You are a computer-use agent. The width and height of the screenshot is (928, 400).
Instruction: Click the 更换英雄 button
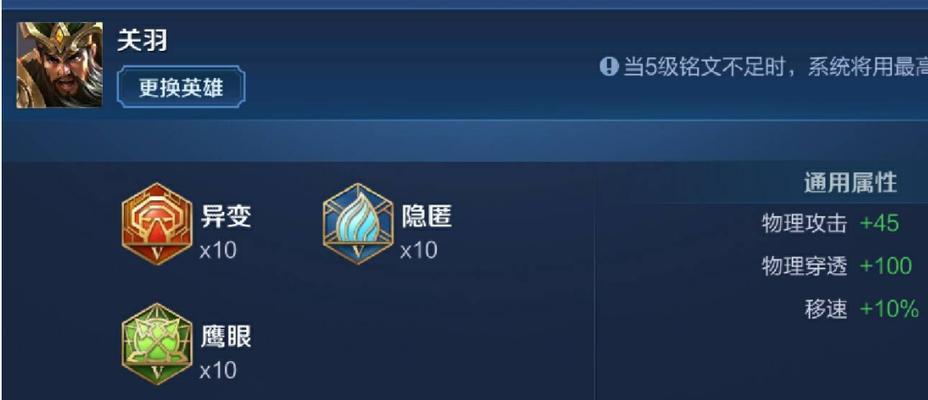pos(181,88)
